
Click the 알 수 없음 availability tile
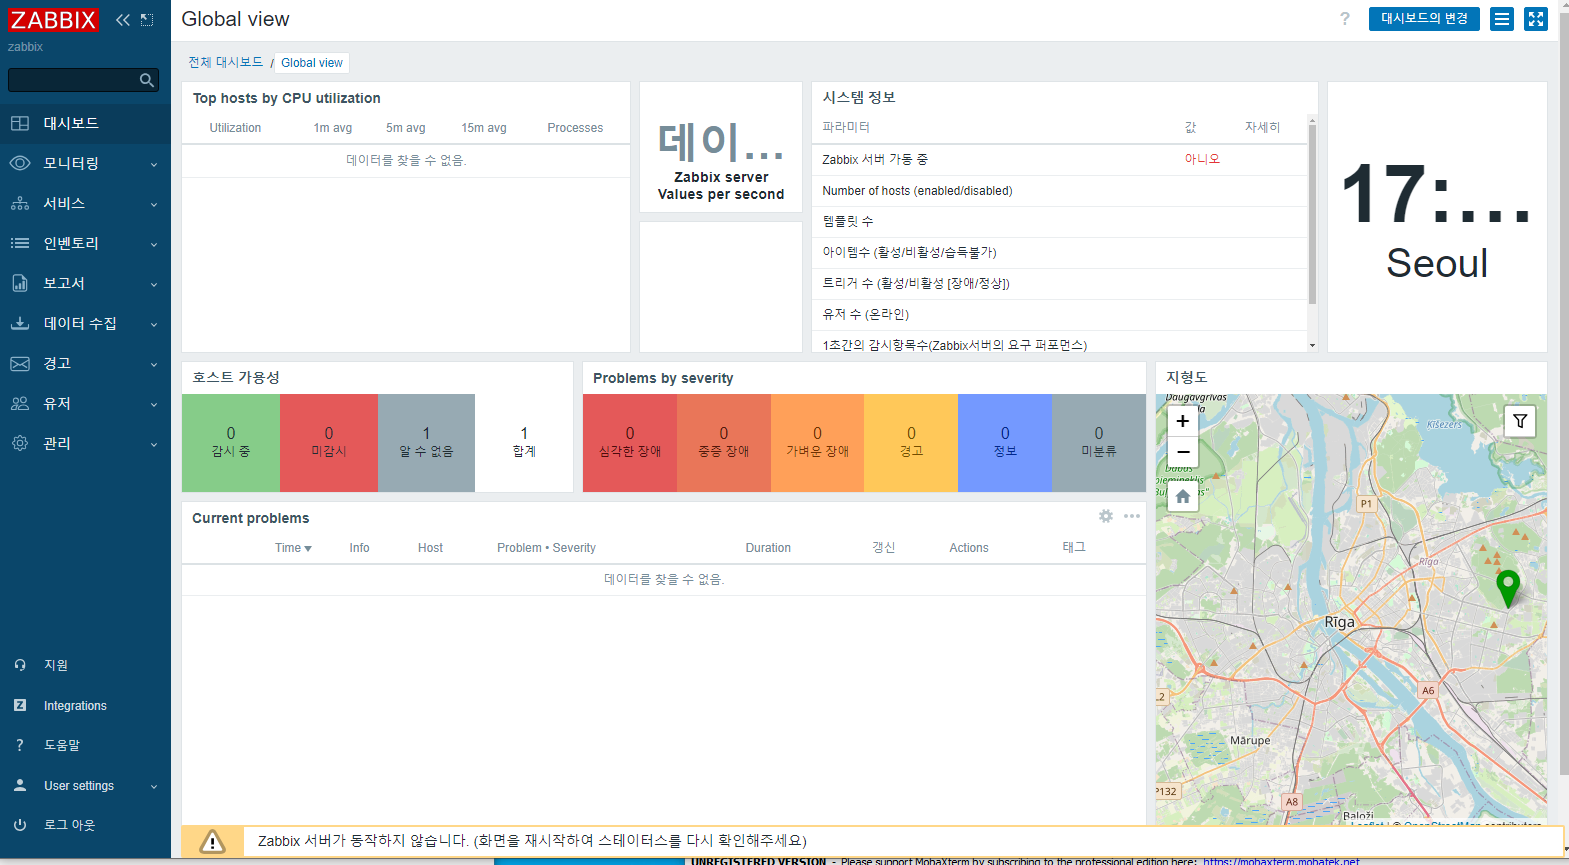click(426, 442)
